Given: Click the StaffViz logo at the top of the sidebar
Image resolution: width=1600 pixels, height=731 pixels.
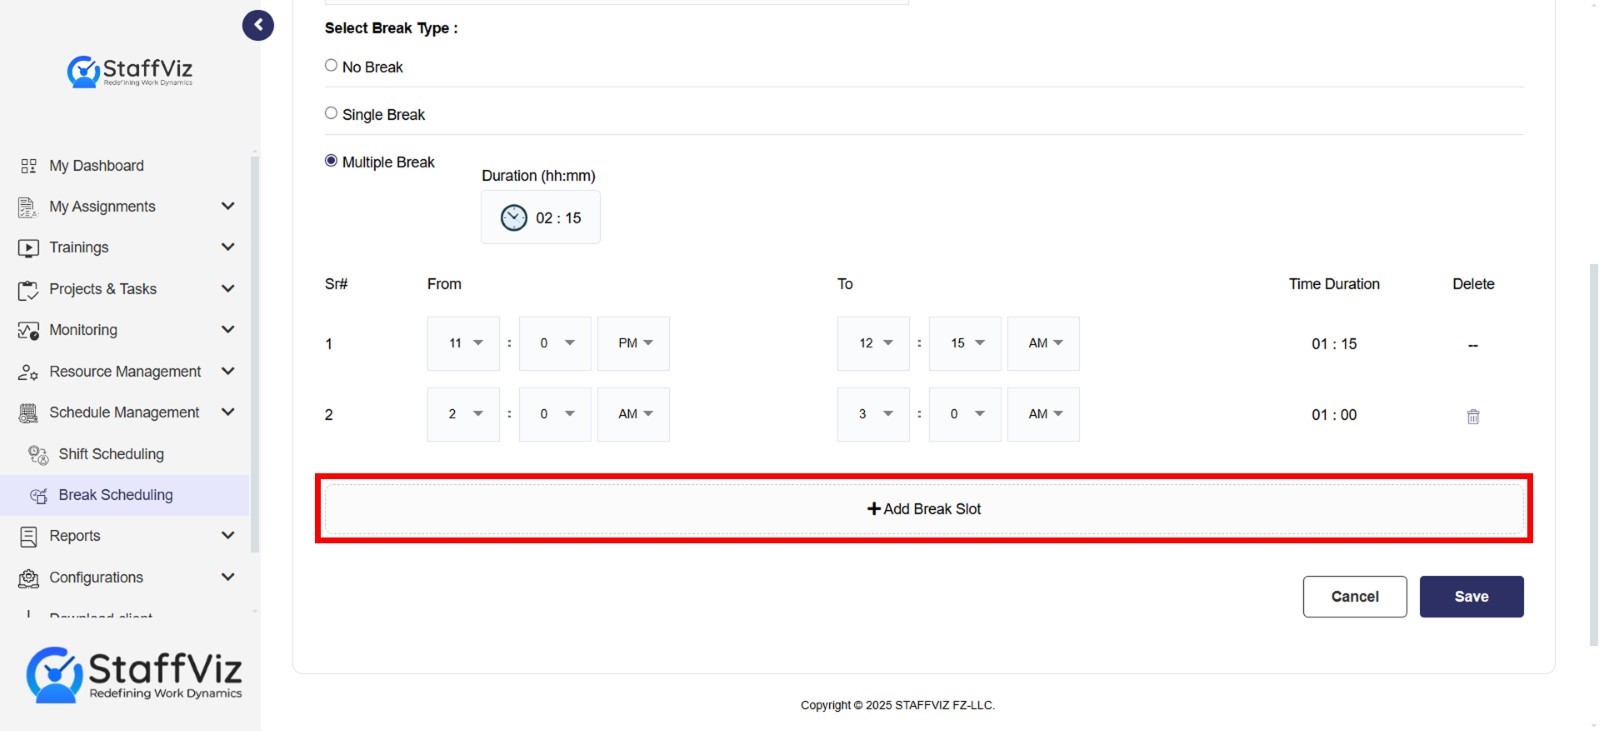Looking at the screenshot, I should (130, 71).
